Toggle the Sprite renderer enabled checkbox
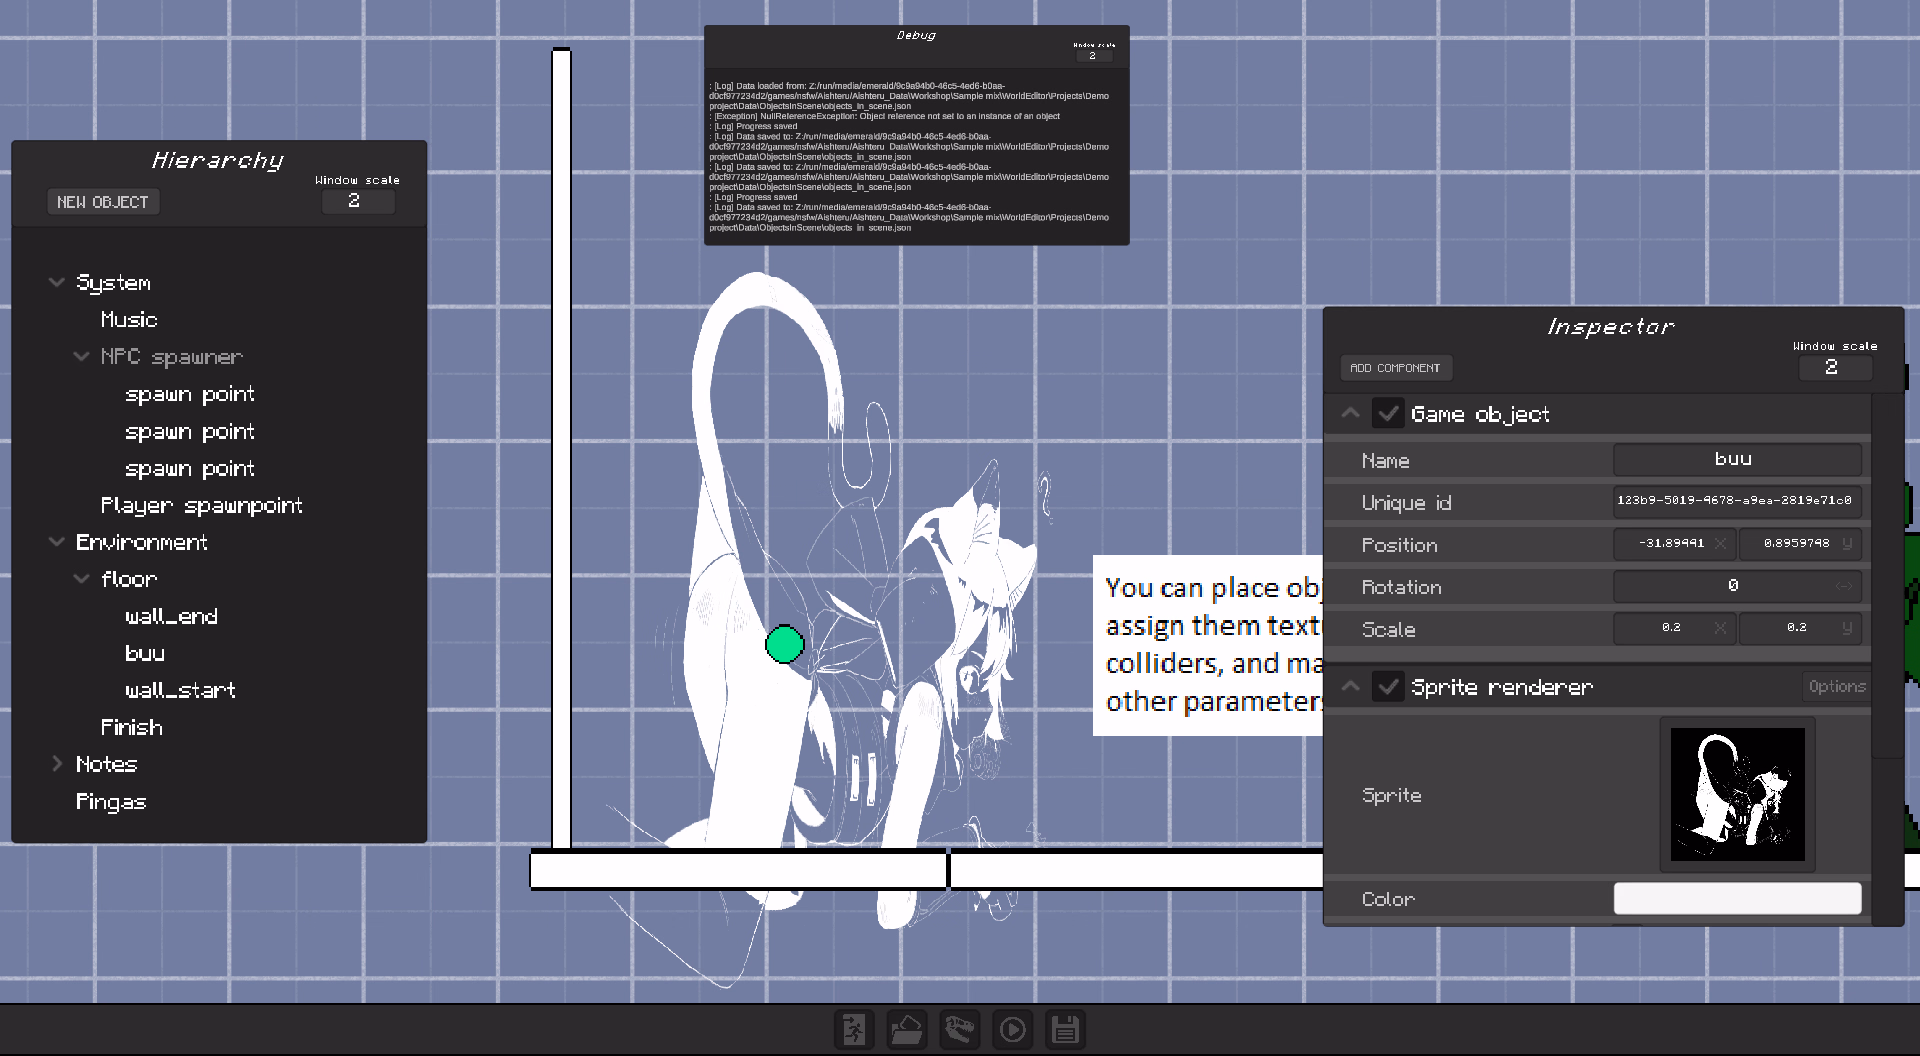The height and width of the screenshot is (1056, 1920). (x=1388, y=686)
